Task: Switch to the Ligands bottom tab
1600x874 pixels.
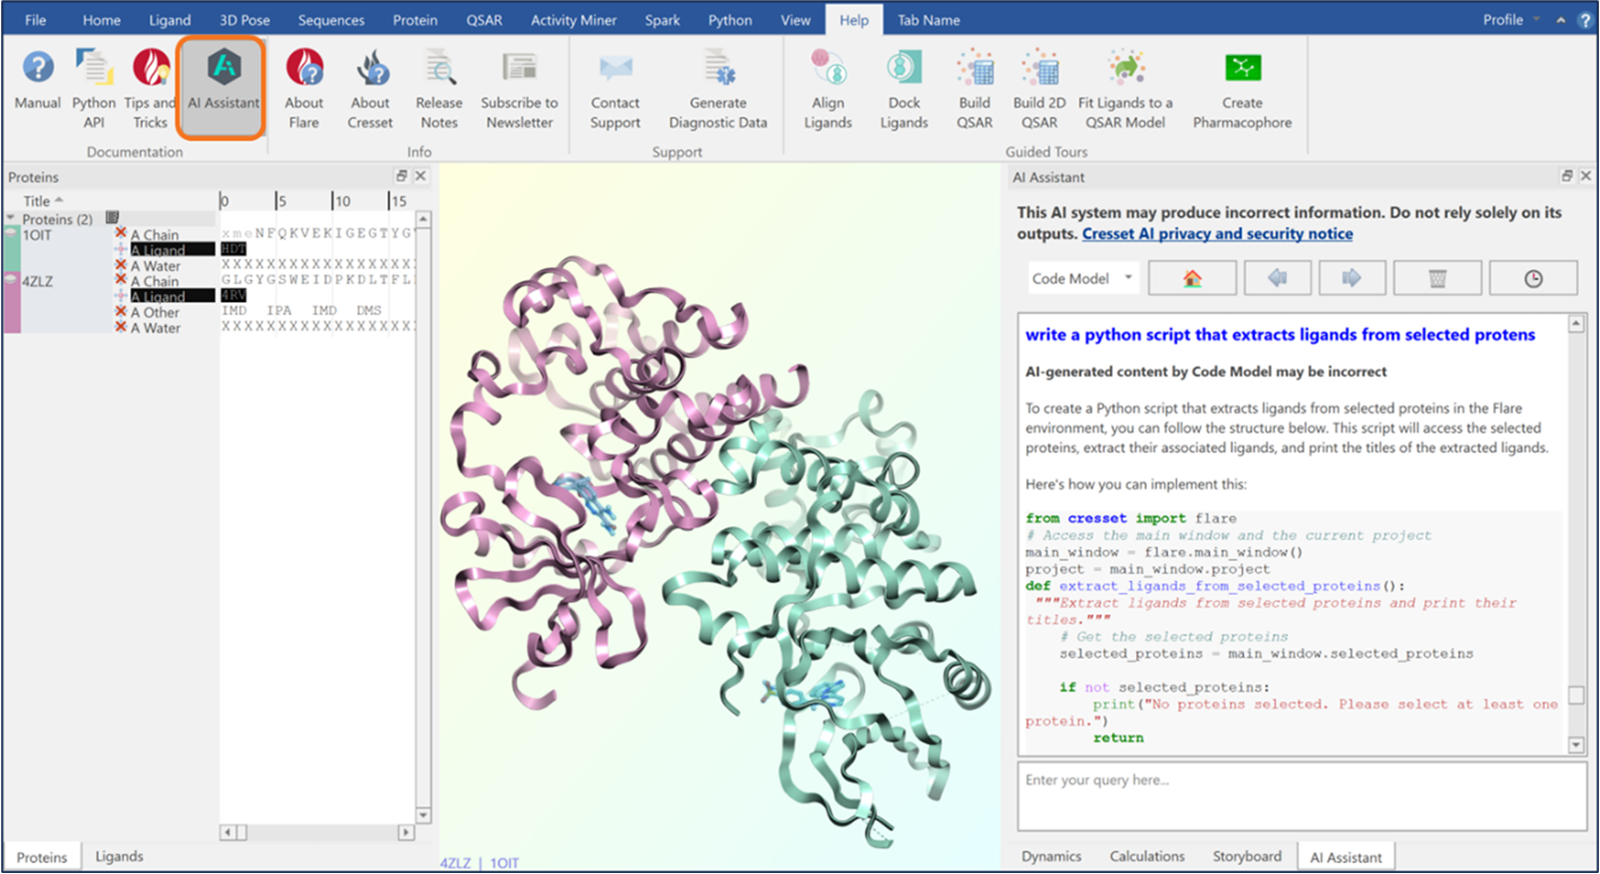Action: coord(119,857)
